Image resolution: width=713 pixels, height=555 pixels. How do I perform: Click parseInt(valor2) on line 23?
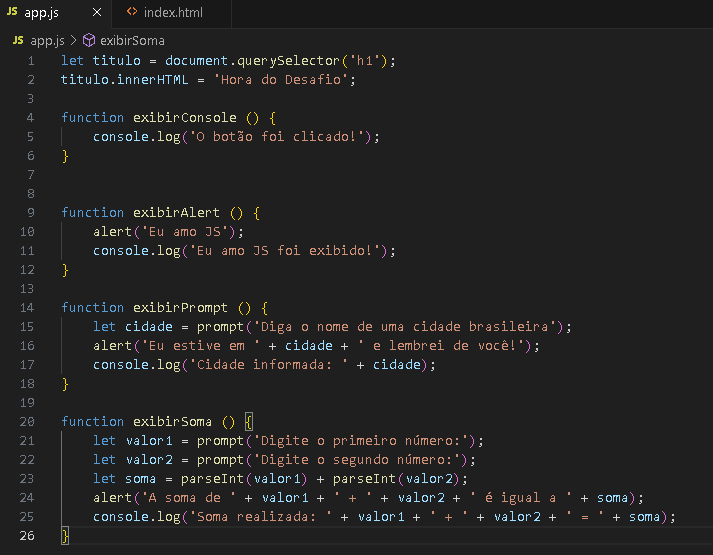[397, 479]
